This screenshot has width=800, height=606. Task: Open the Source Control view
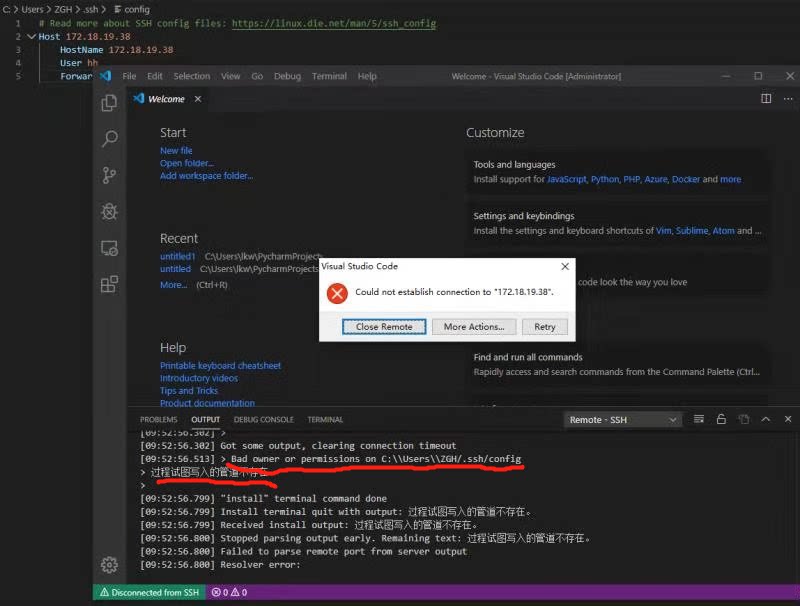coord(109,175)
